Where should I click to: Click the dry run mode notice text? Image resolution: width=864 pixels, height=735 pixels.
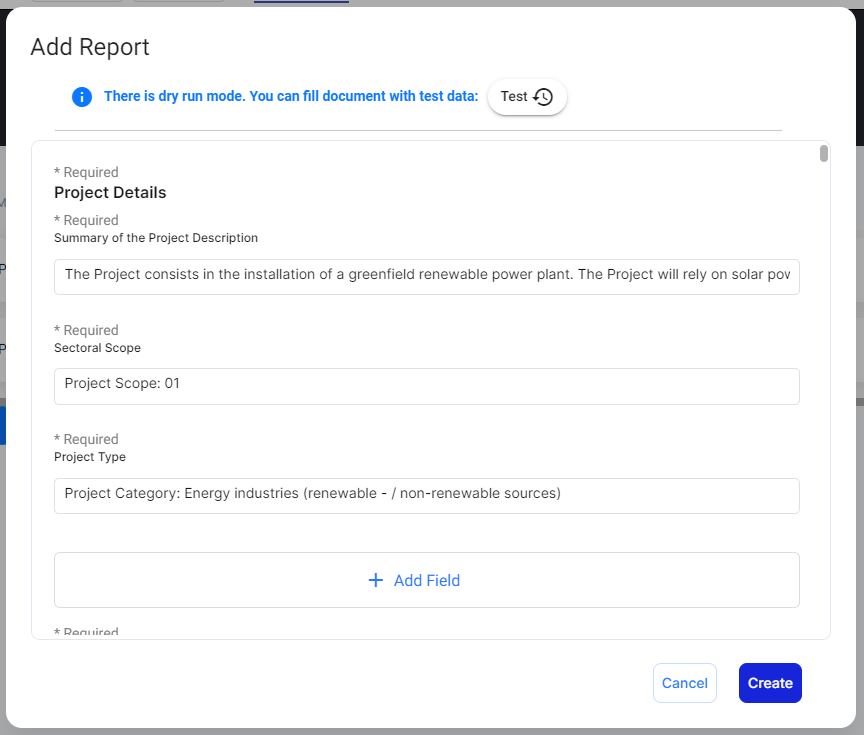[291, 97]
